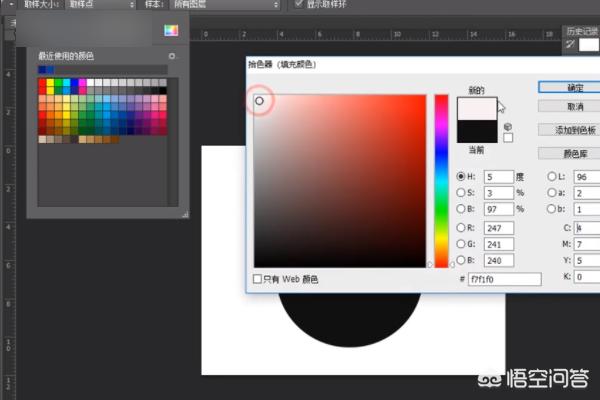Pick the cyan swatch in first palette row
Viewport: 600px width, 400px height.
[66, 82]
